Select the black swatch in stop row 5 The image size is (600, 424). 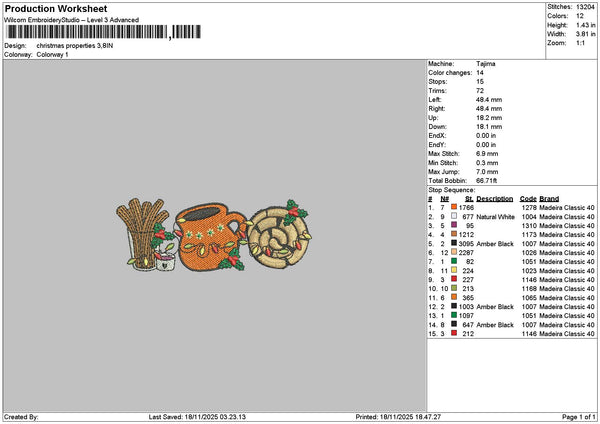pyautogui.click(x=454, y=243)
